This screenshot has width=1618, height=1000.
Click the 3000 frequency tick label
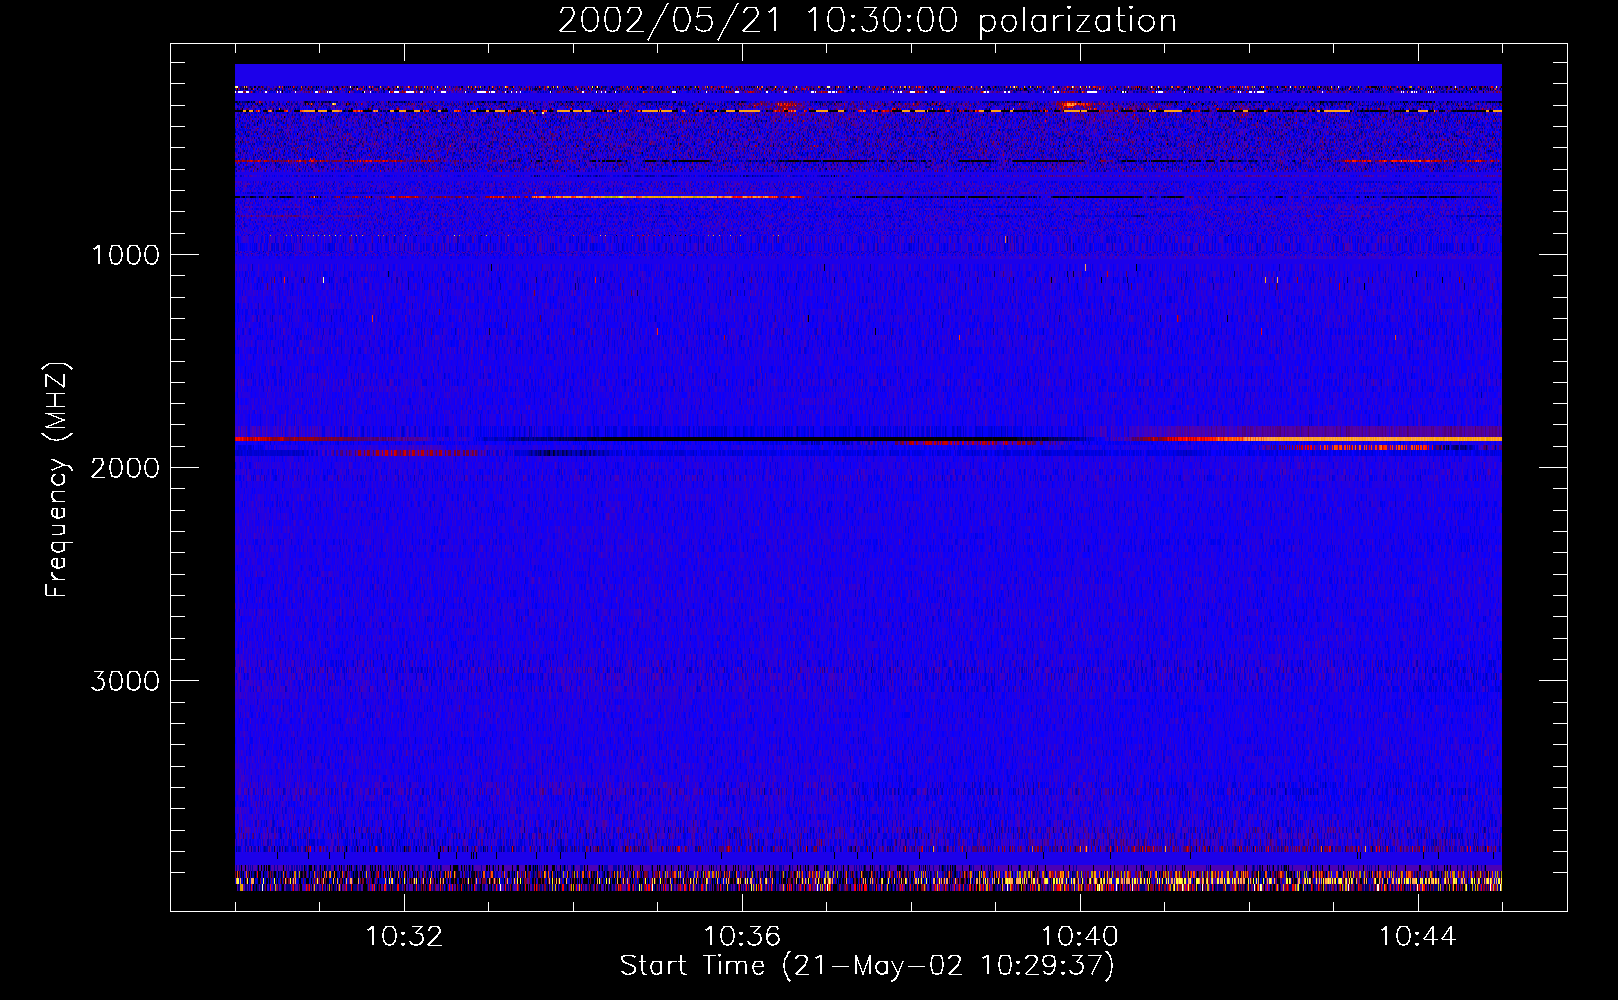[125, 681]
